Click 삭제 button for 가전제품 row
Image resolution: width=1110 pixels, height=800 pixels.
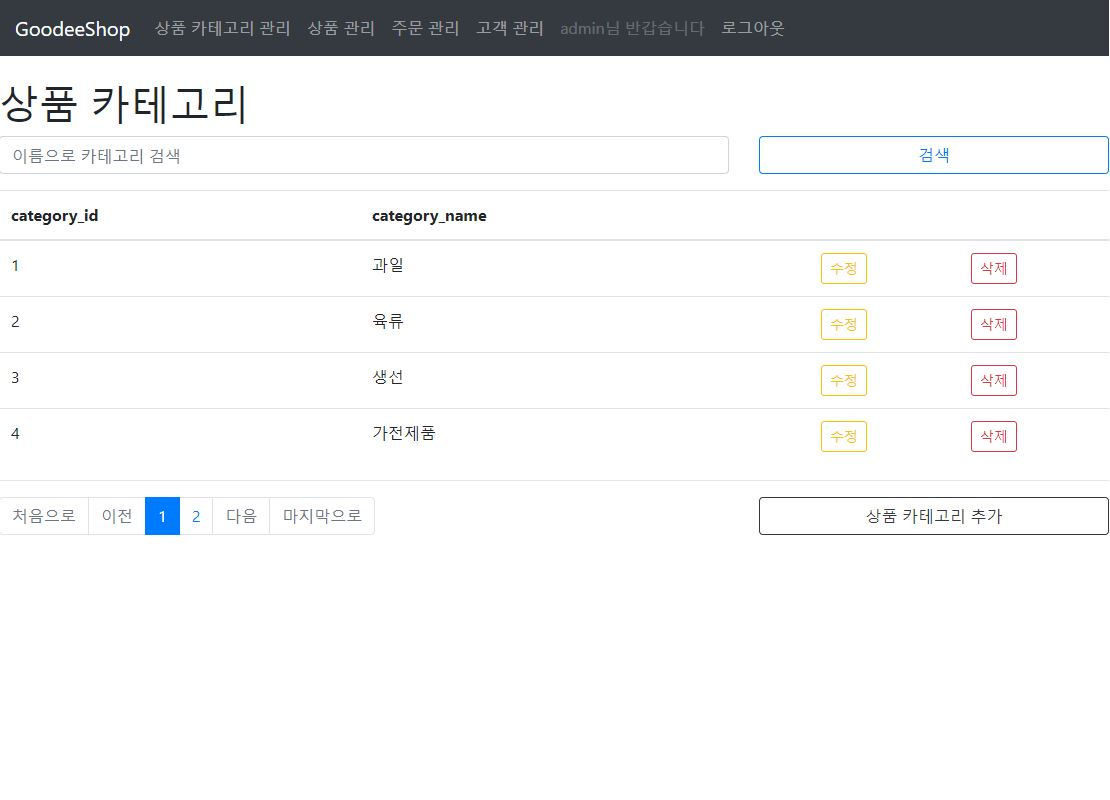[x=994, y=436]
